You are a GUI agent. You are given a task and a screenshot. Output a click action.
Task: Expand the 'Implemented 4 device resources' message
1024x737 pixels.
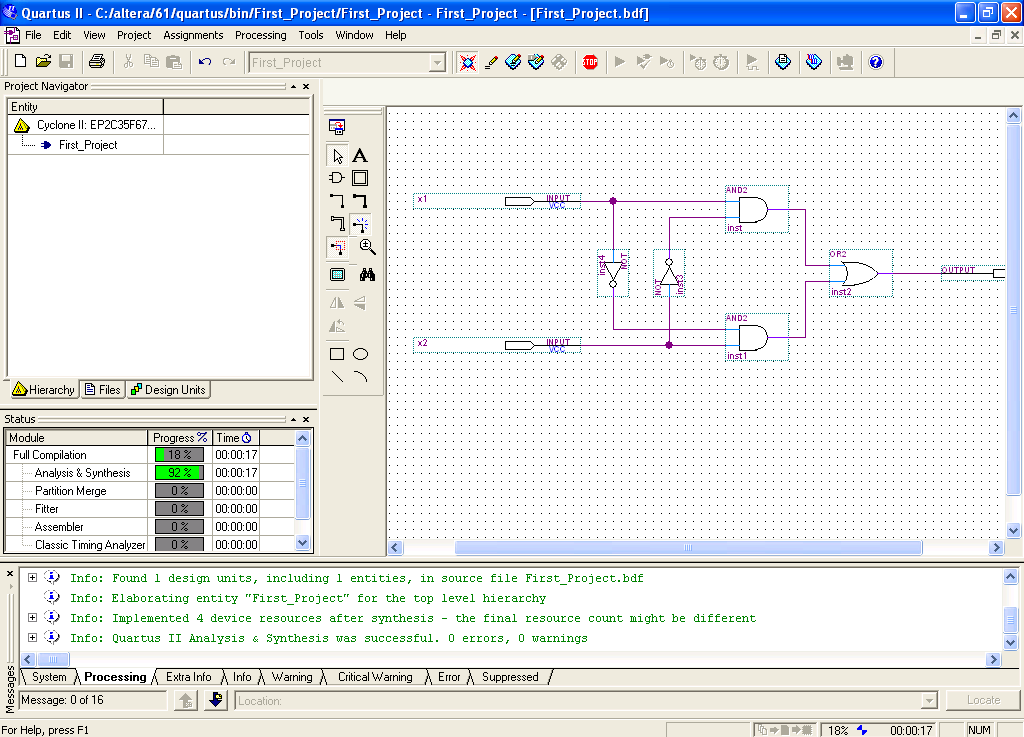coord(32,618)
